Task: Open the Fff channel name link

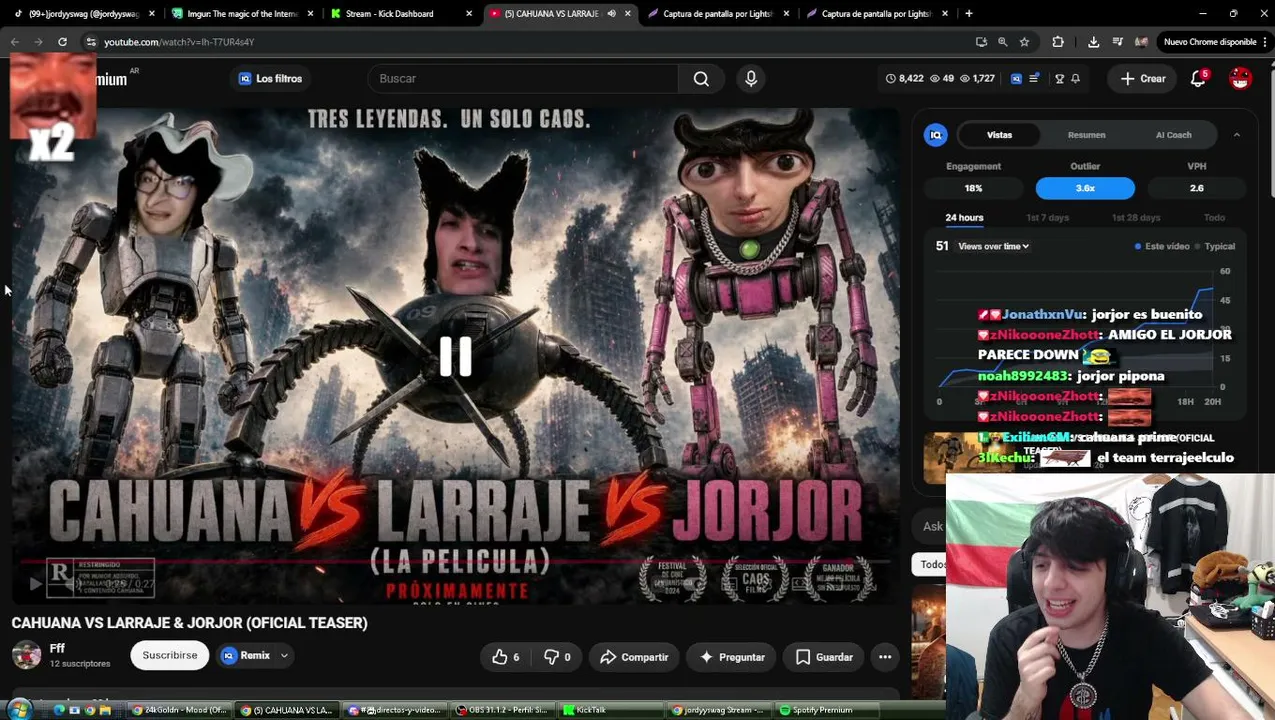Action: click(57, 648)
